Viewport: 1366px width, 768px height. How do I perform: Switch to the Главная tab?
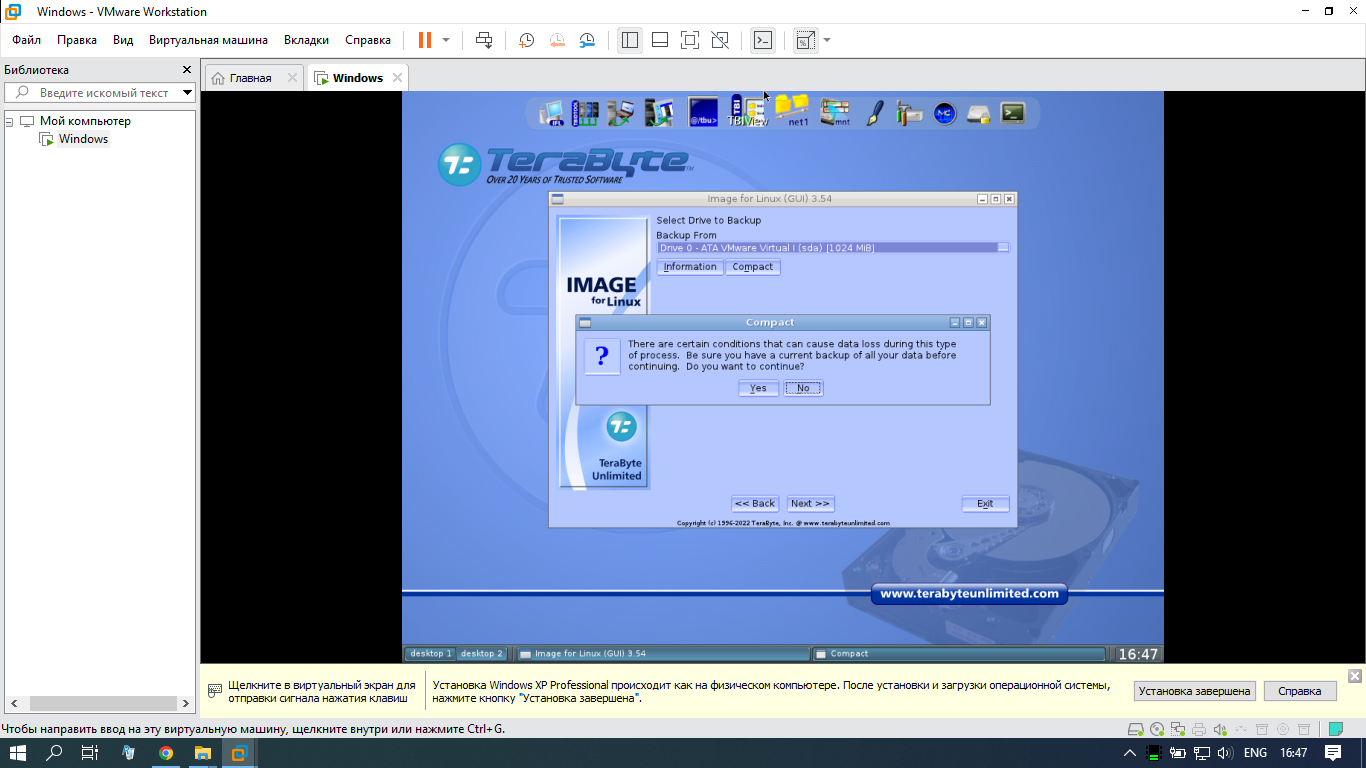click(250, 78)
